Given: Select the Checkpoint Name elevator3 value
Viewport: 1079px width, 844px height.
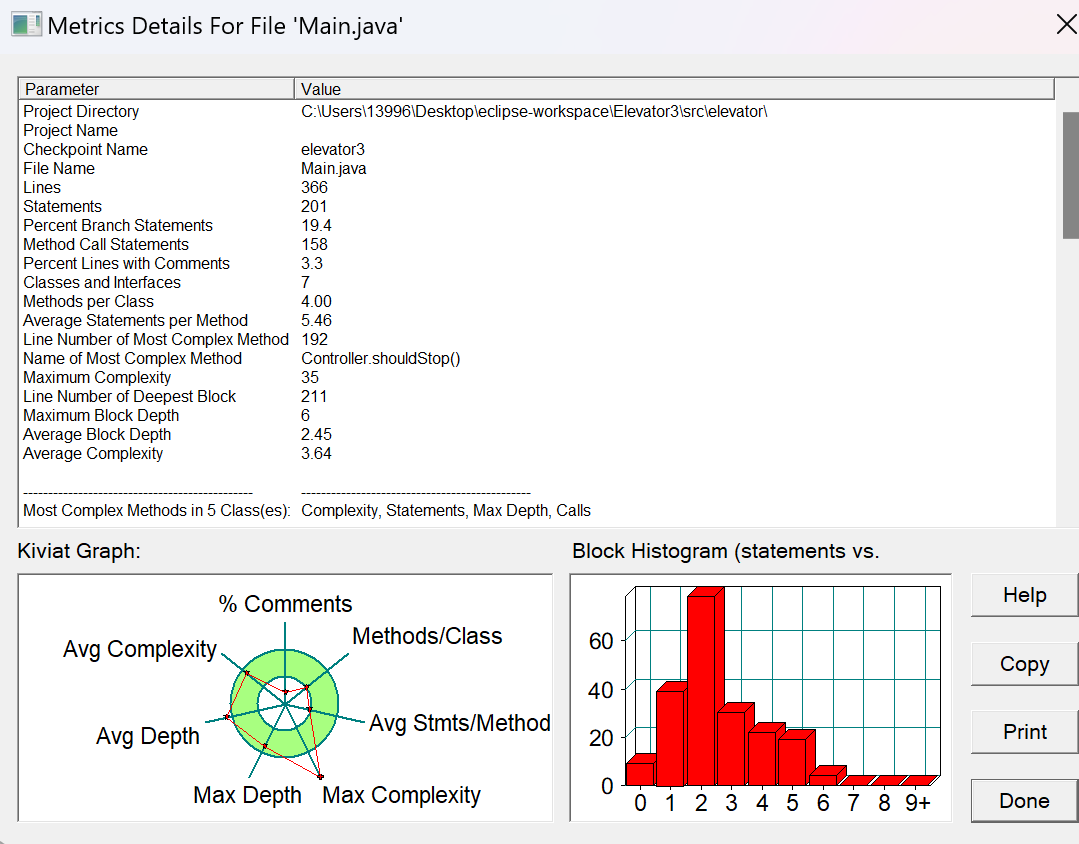Looking at the screenshot, I should [x=333, y=149].
